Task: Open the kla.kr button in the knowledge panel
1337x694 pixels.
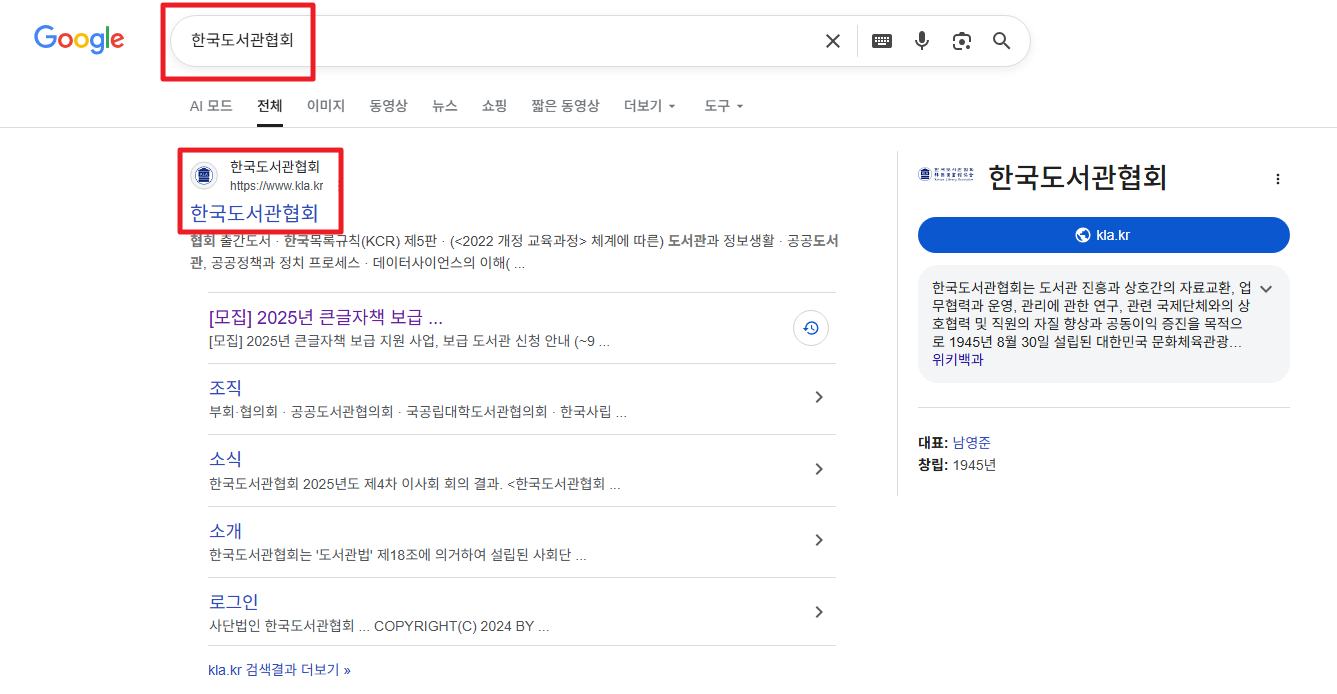Action: [1103, 235]
